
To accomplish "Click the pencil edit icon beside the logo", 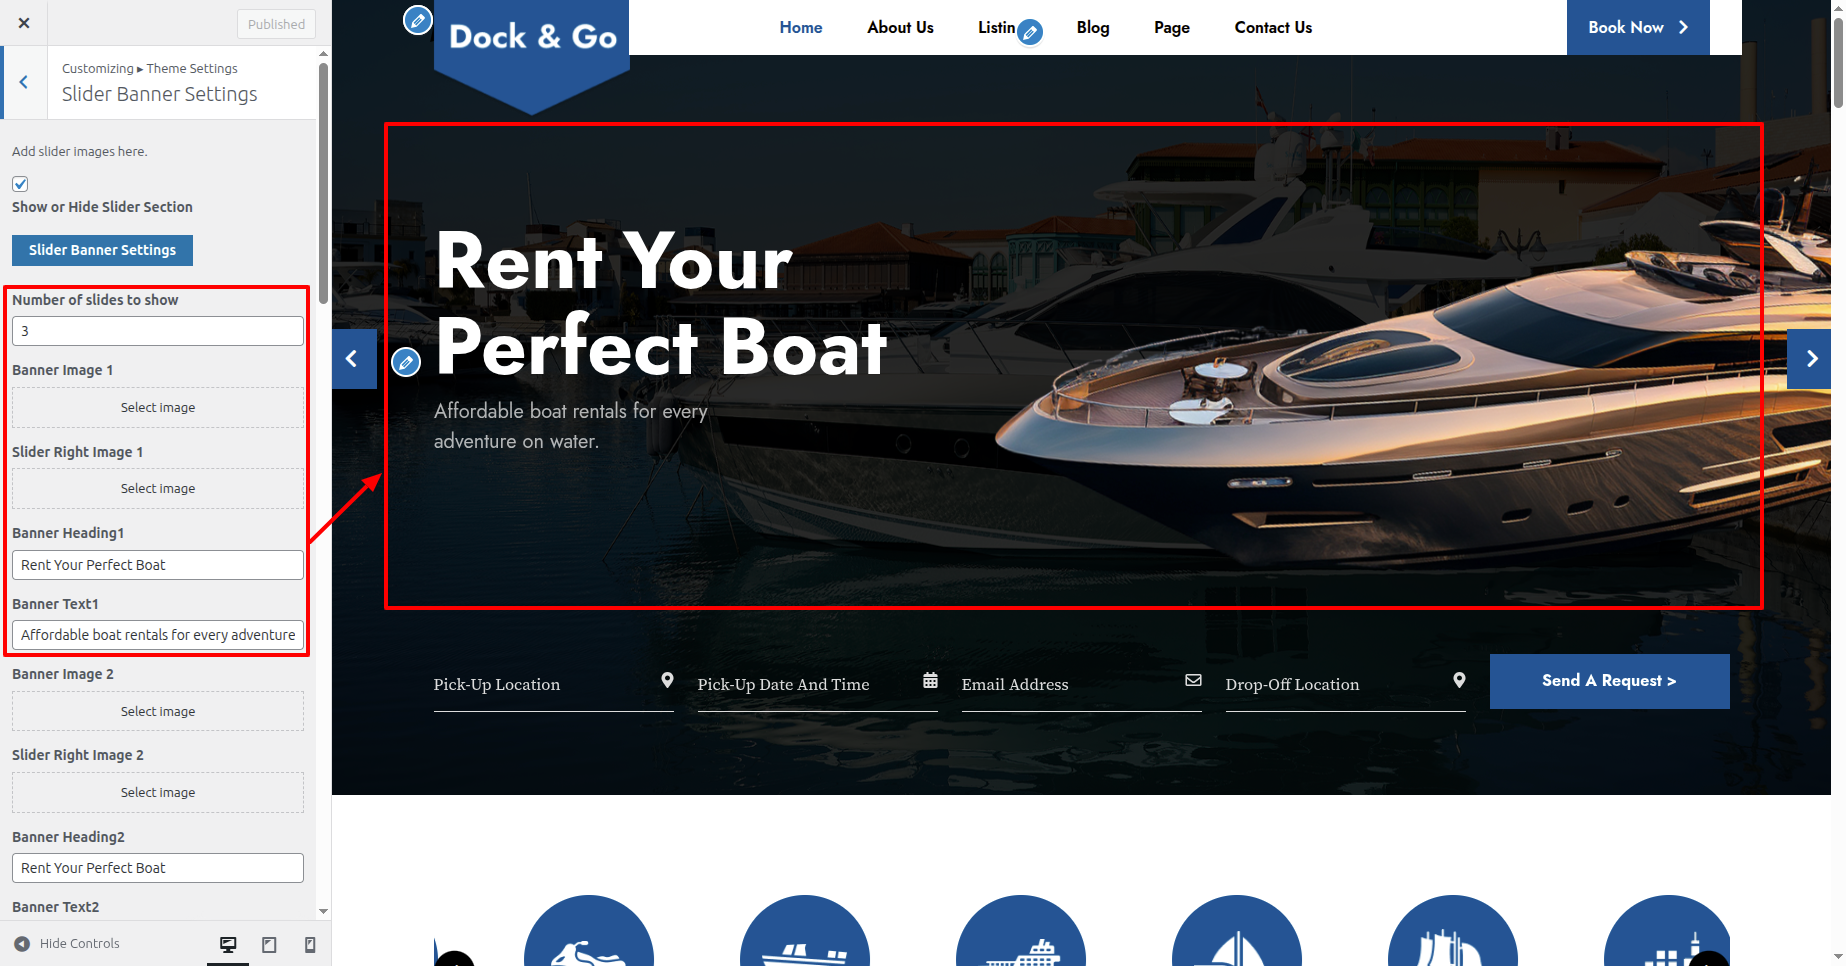I will 417,19.
